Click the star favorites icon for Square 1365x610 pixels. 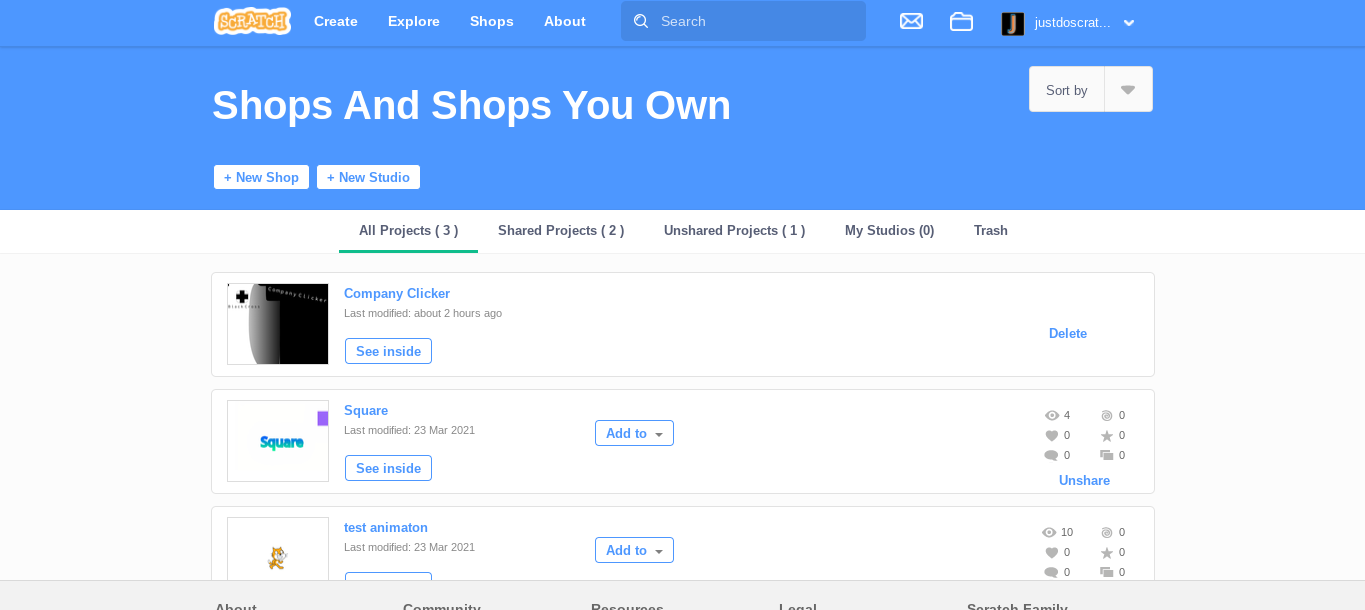pyautogui.click(x=1106, y=436)
